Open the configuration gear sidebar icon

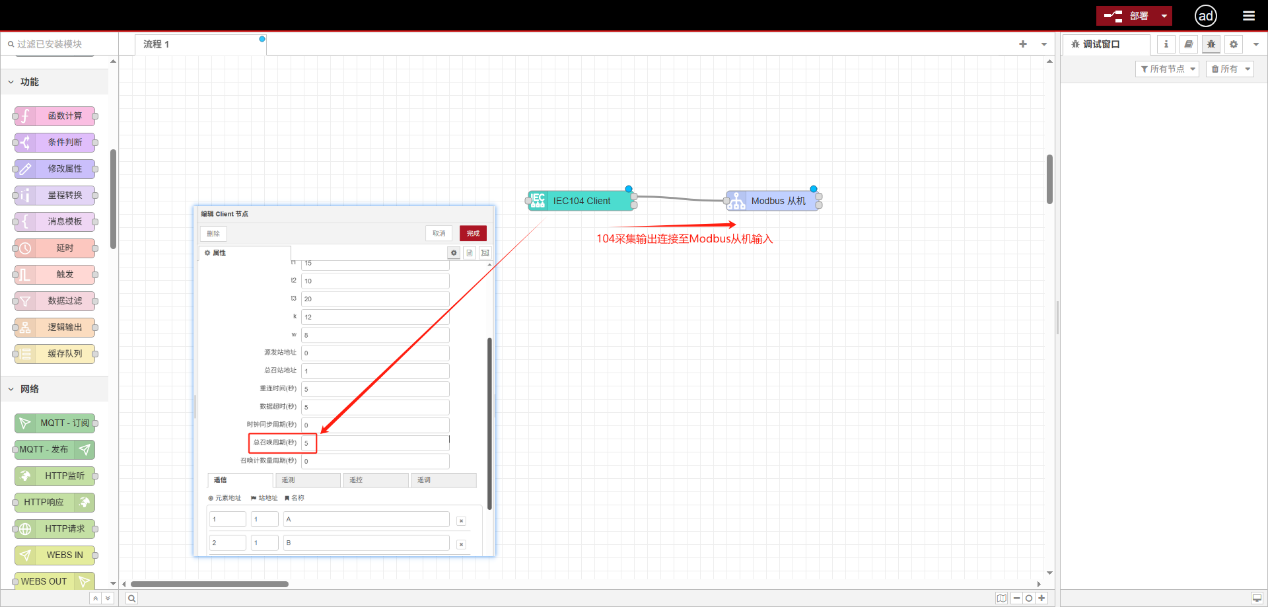click(1233, 44)
